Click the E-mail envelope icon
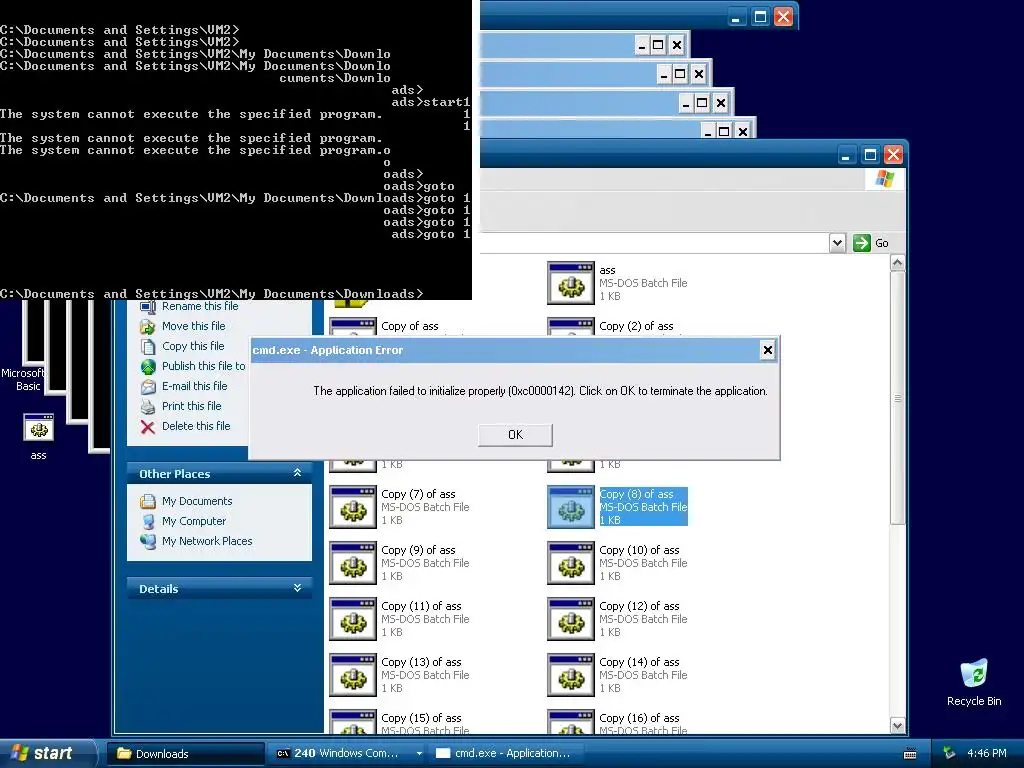Image resolution: width=1024 pixels, height=768 pixels. (148, 387)
